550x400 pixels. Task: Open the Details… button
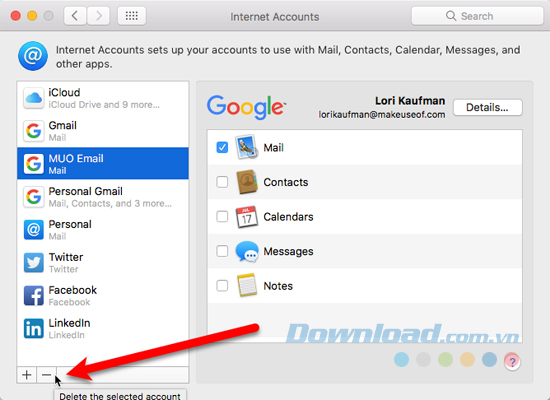(x=488, y=107)
